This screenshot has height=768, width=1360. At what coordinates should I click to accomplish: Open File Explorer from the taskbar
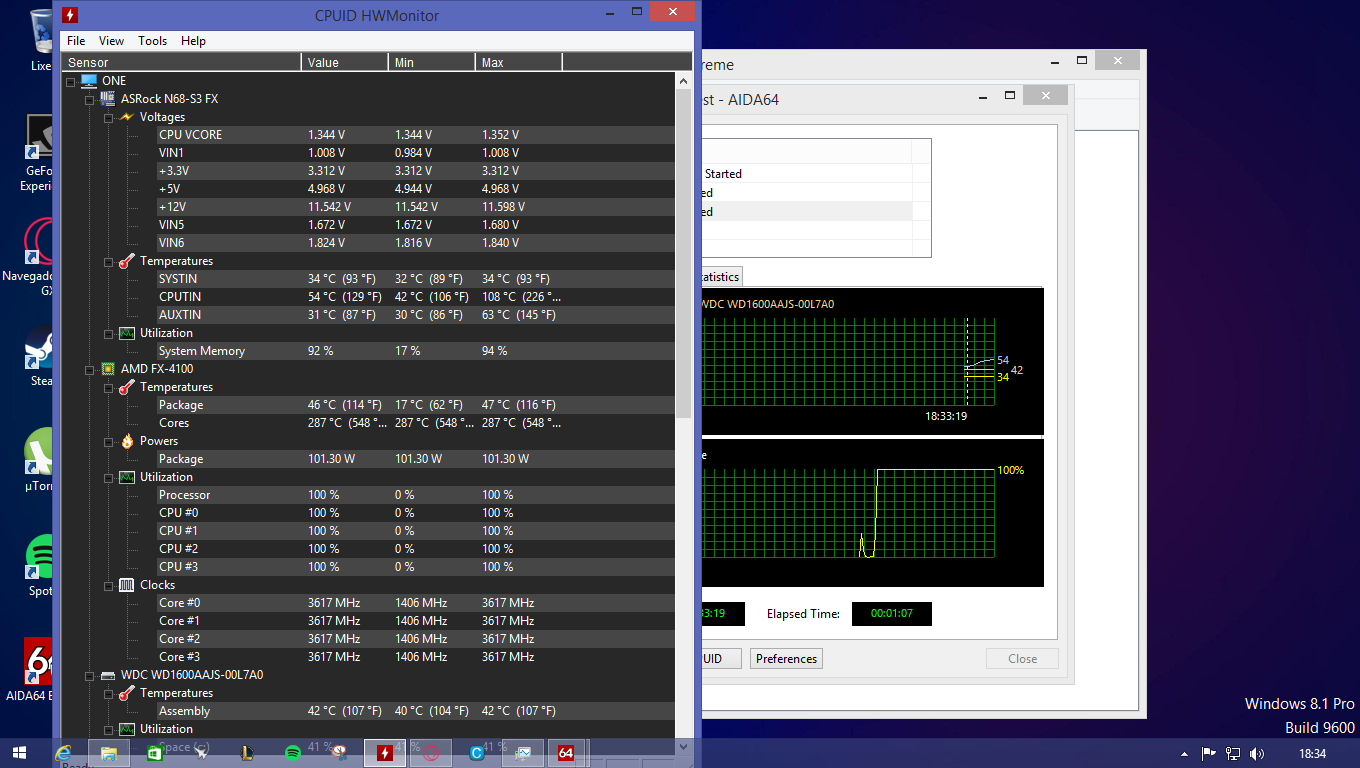coord(109,753)
